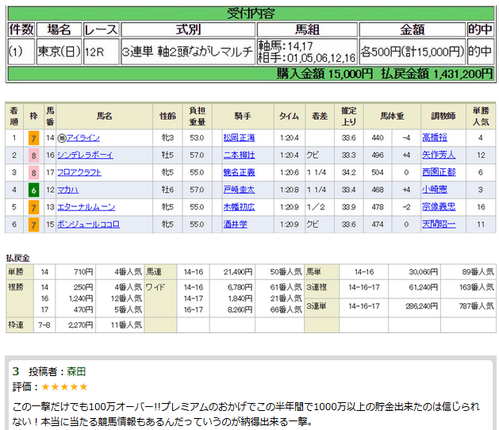This screenshot has height=430, width=499.
Task: Click the 2,270円 bracket quinella payout
Action: pos(80,325)
